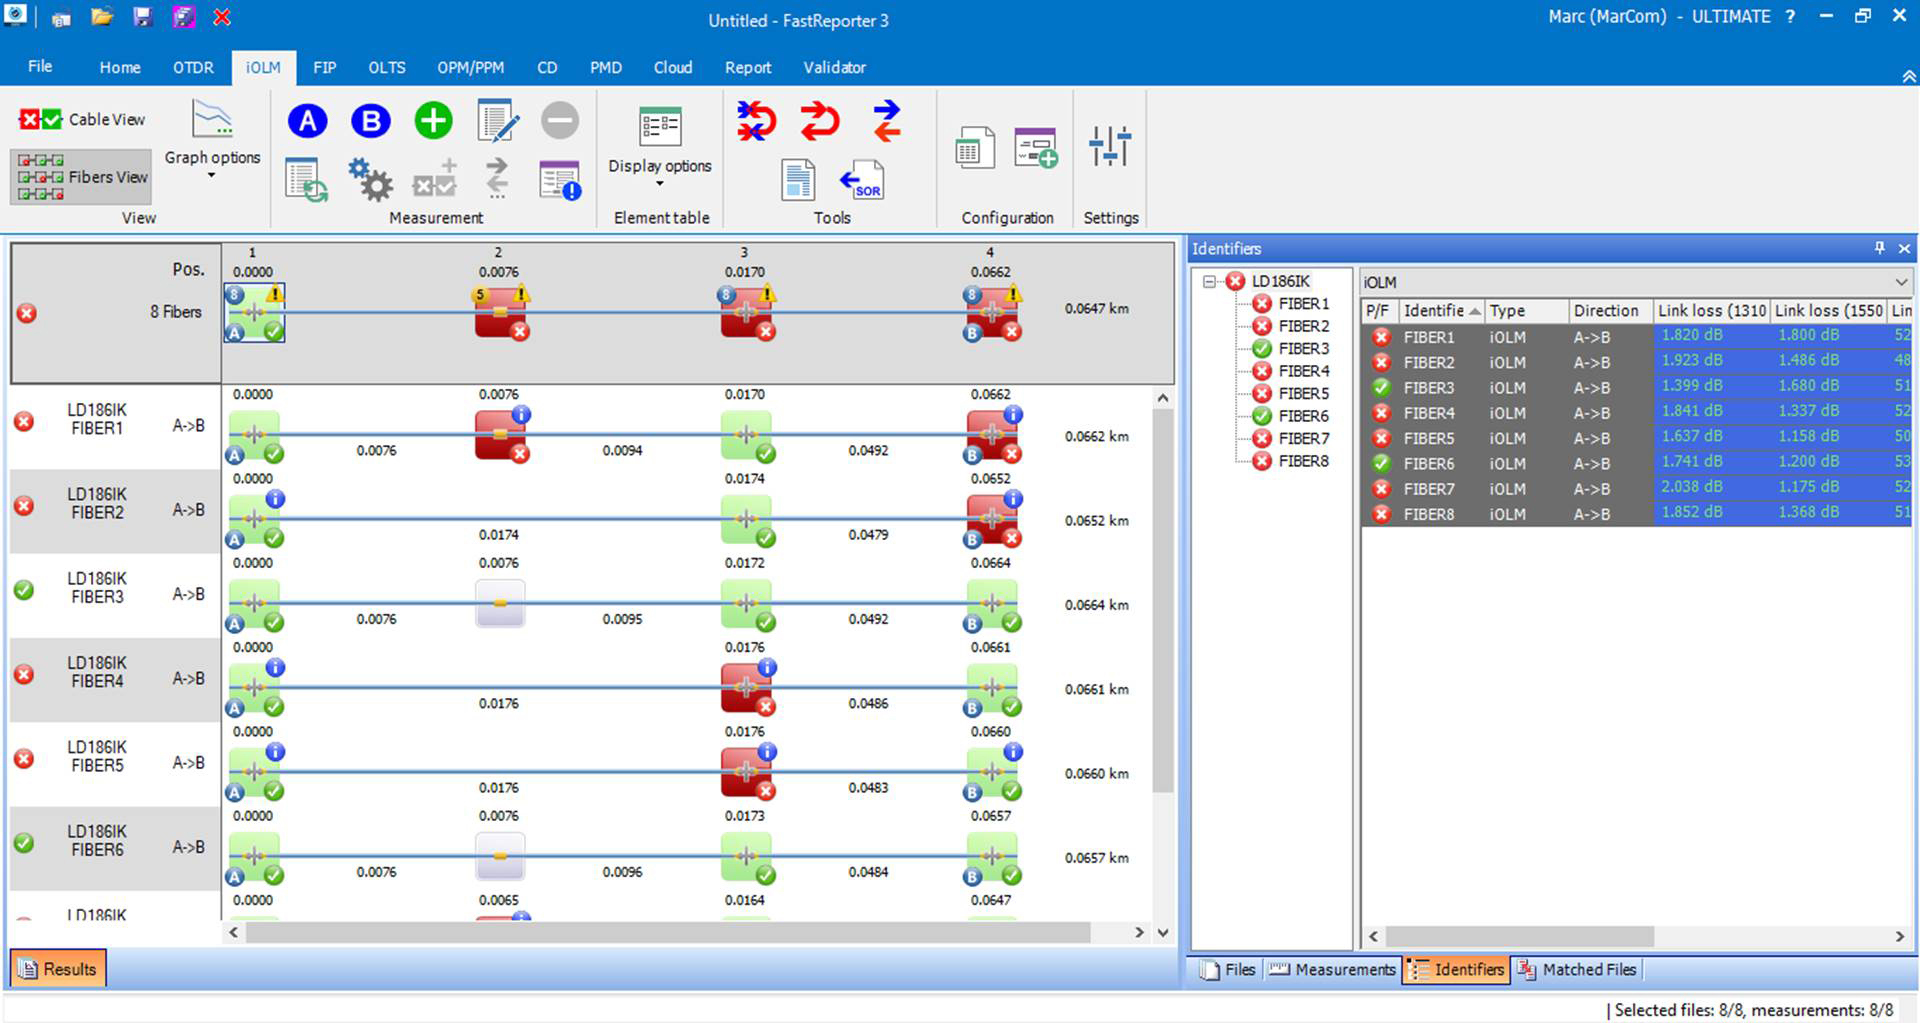The height and width of the screenshot is (1023, 1920).
Task: Select the reference measurement B icon
Action: pyautogui.click(x=370, y=120)
